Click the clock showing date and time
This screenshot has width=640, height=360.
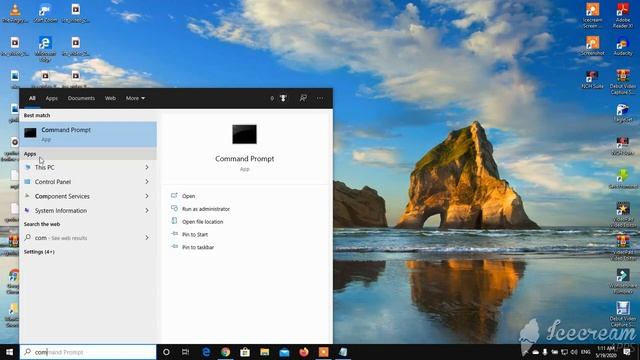(x=606, y=352)
